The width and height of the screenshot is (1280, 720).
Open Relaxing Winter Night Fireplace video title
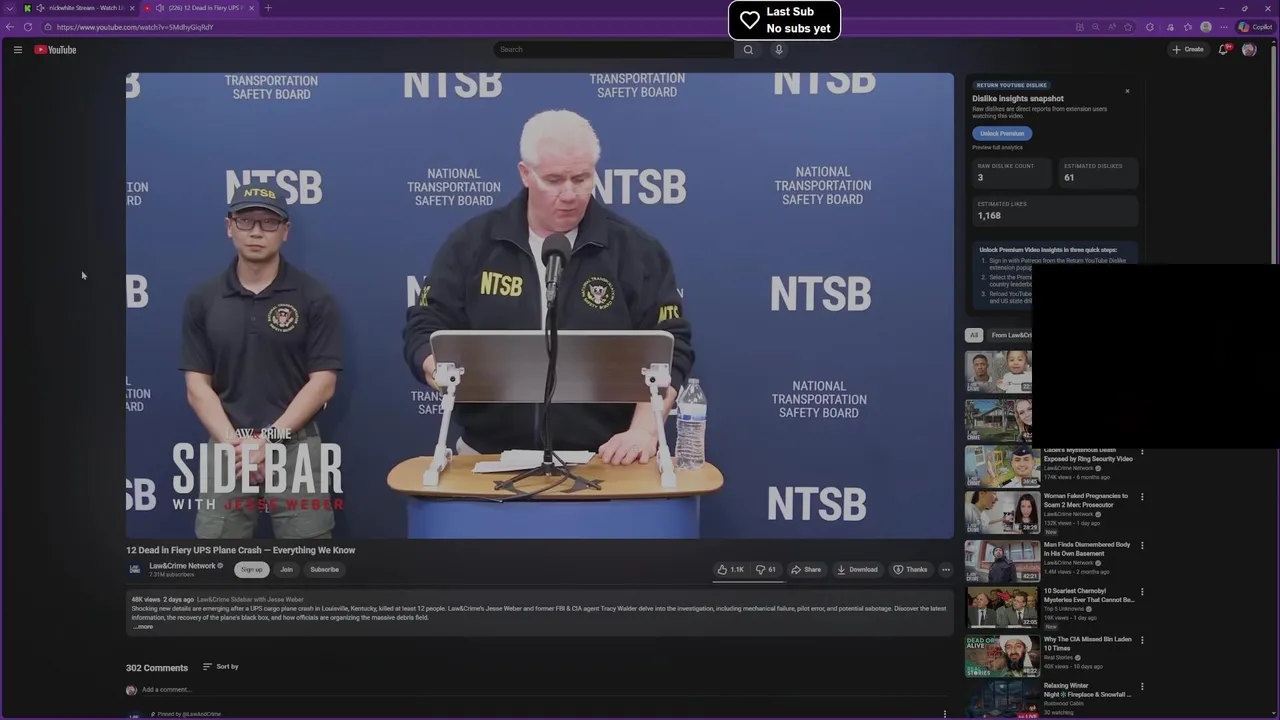1087,690
